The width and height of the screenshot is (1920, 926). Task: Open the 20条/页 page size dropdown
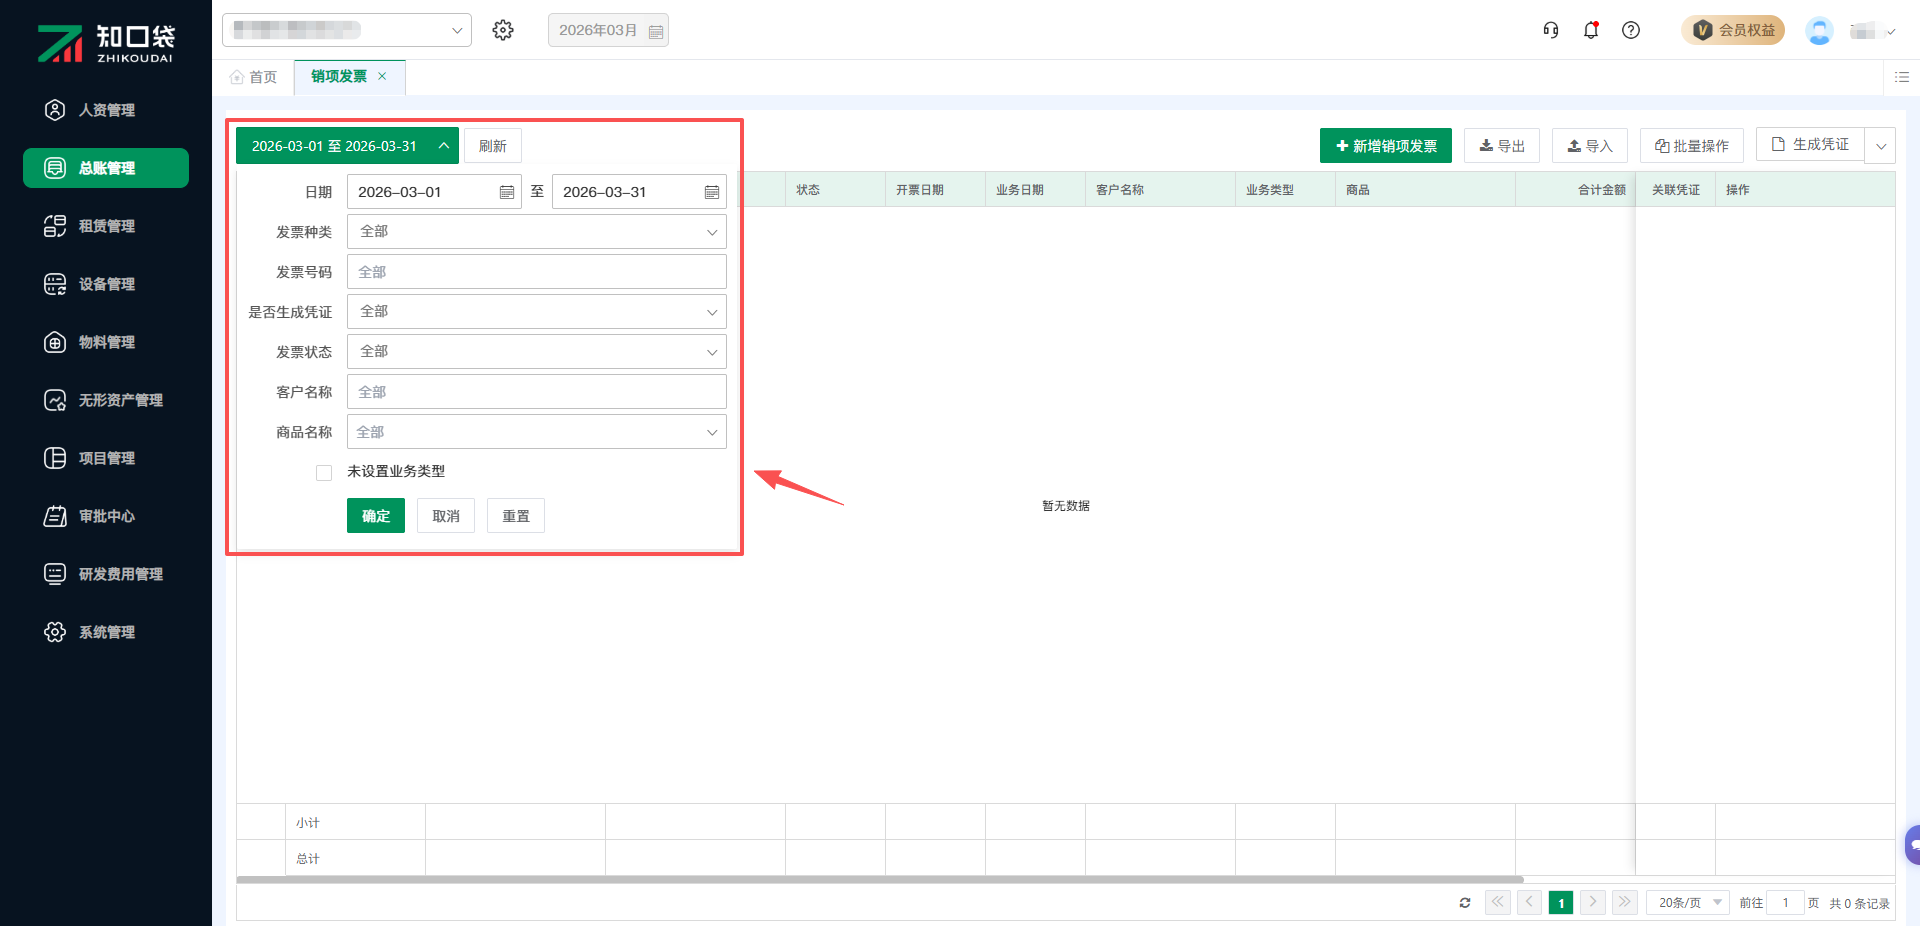1688,902
